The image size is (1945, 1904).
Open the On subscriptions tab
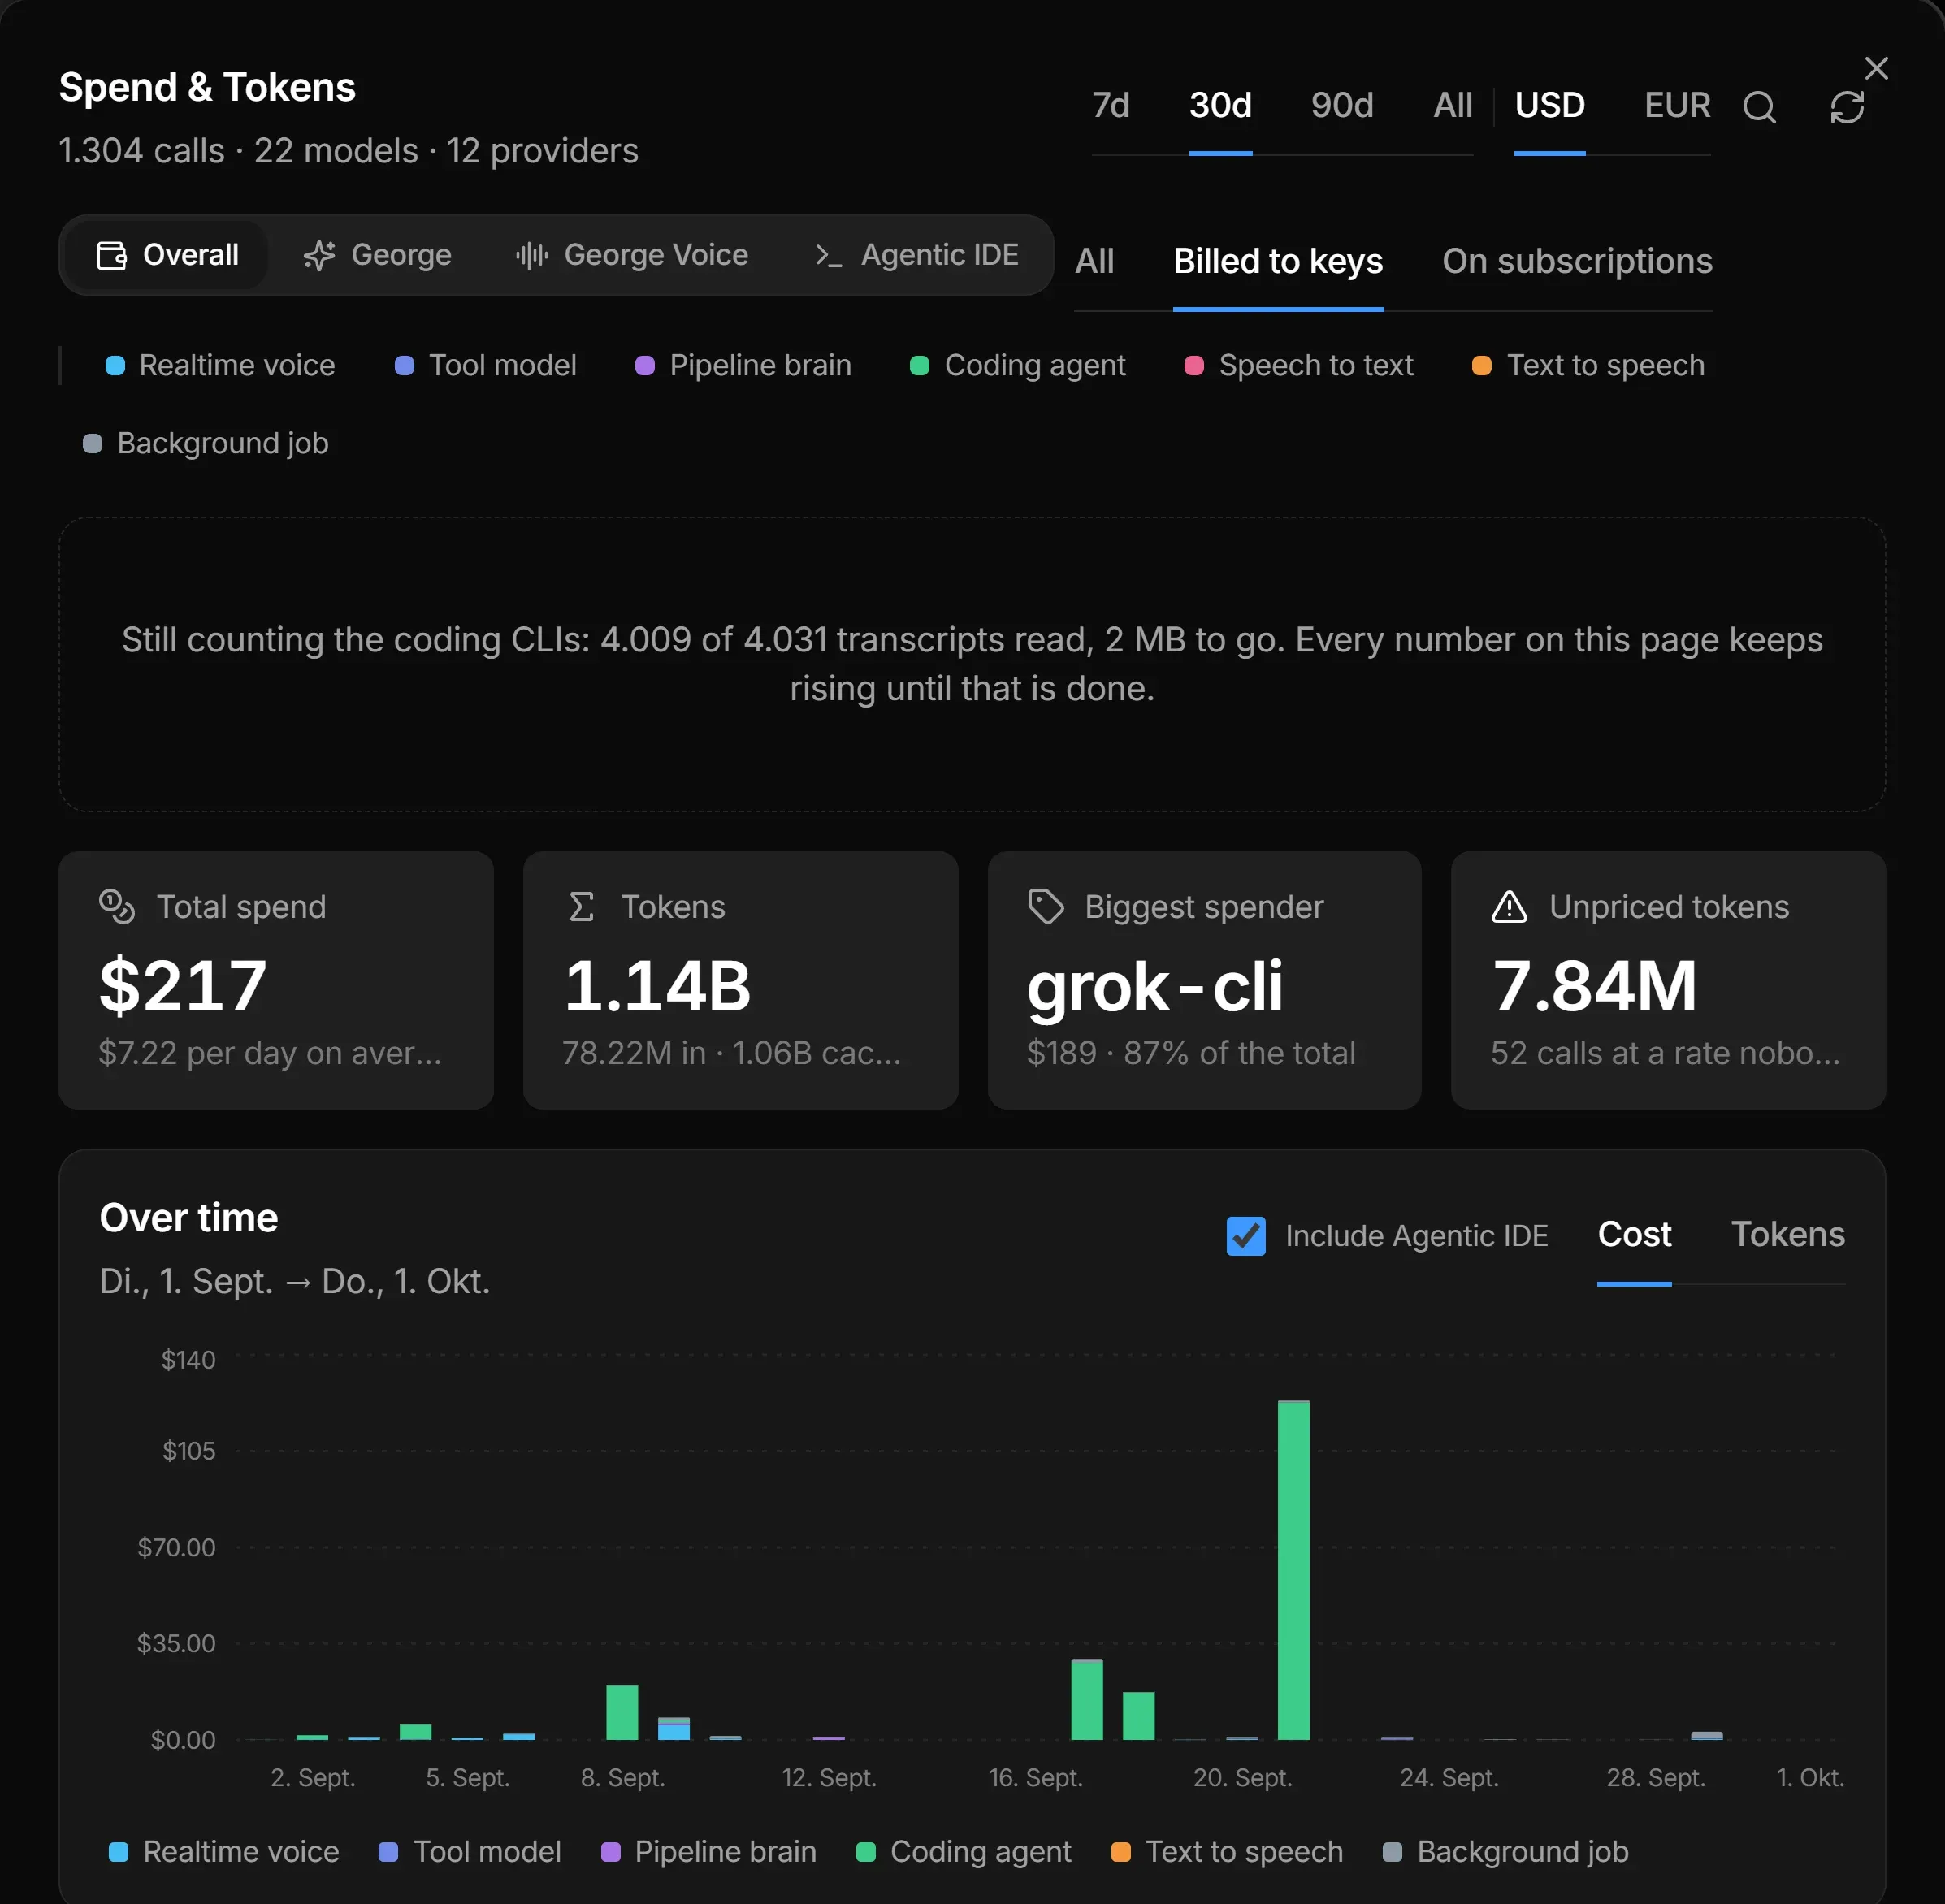point(1577,261)
